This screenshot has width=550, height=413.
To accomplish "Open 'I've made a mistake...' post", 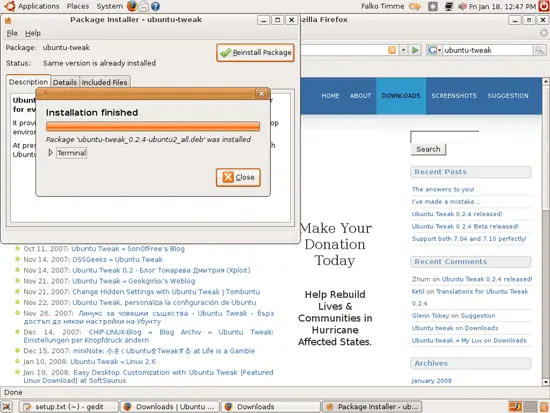I will click(446, 202).
